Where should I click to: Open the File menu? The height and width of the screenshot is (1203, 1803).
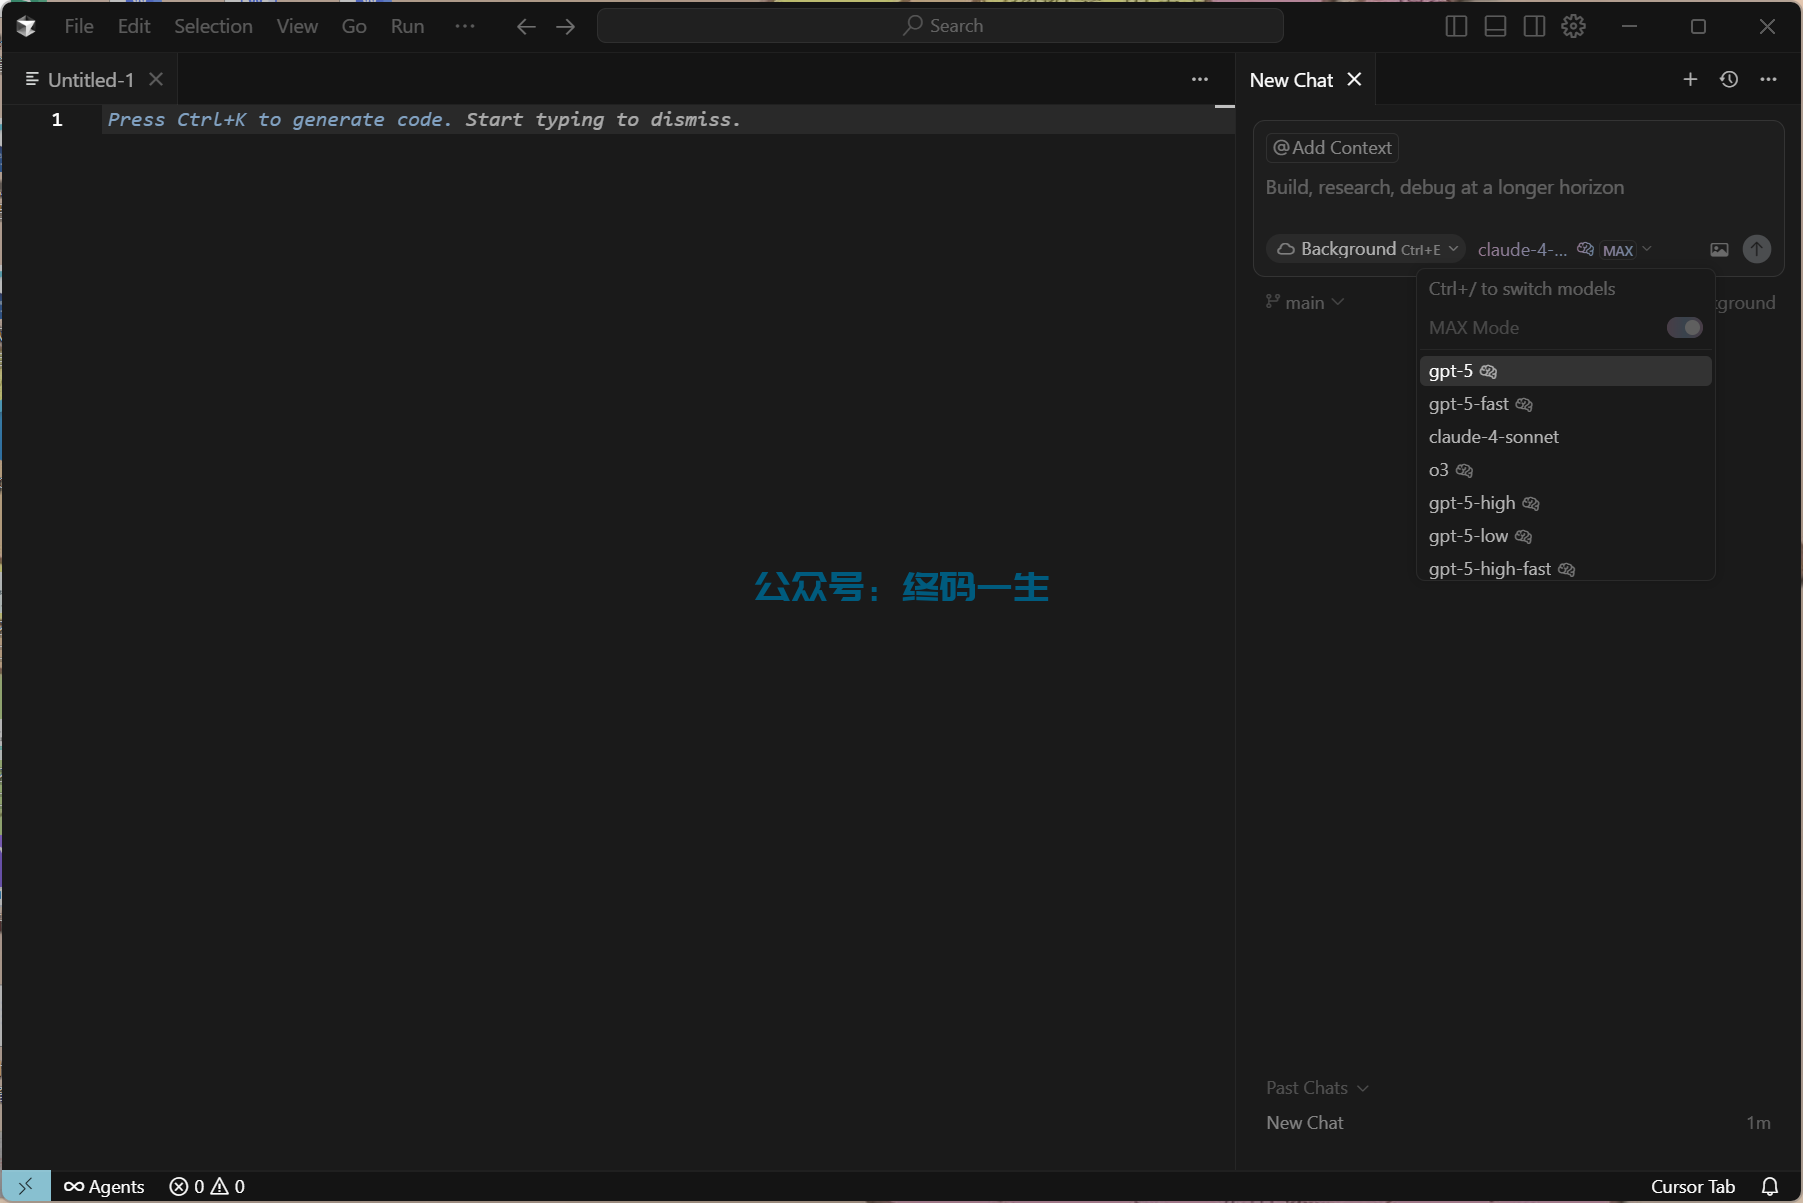[x=79, y=26]
